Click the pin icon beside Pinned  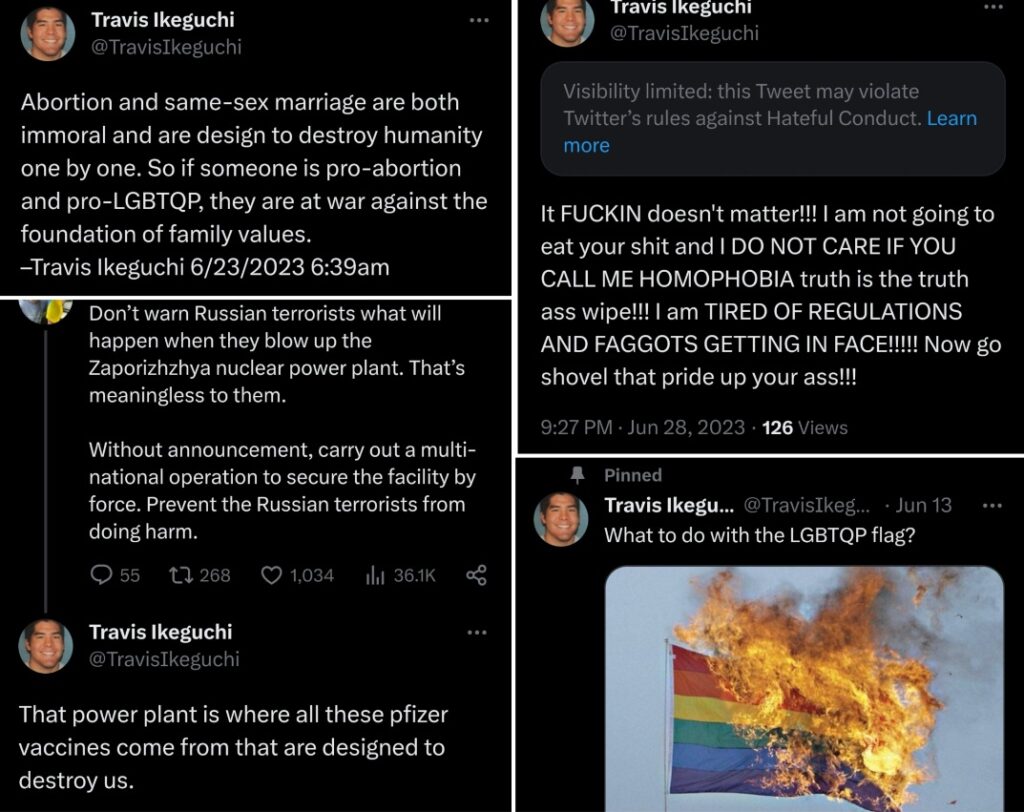(x=576, y=475)
